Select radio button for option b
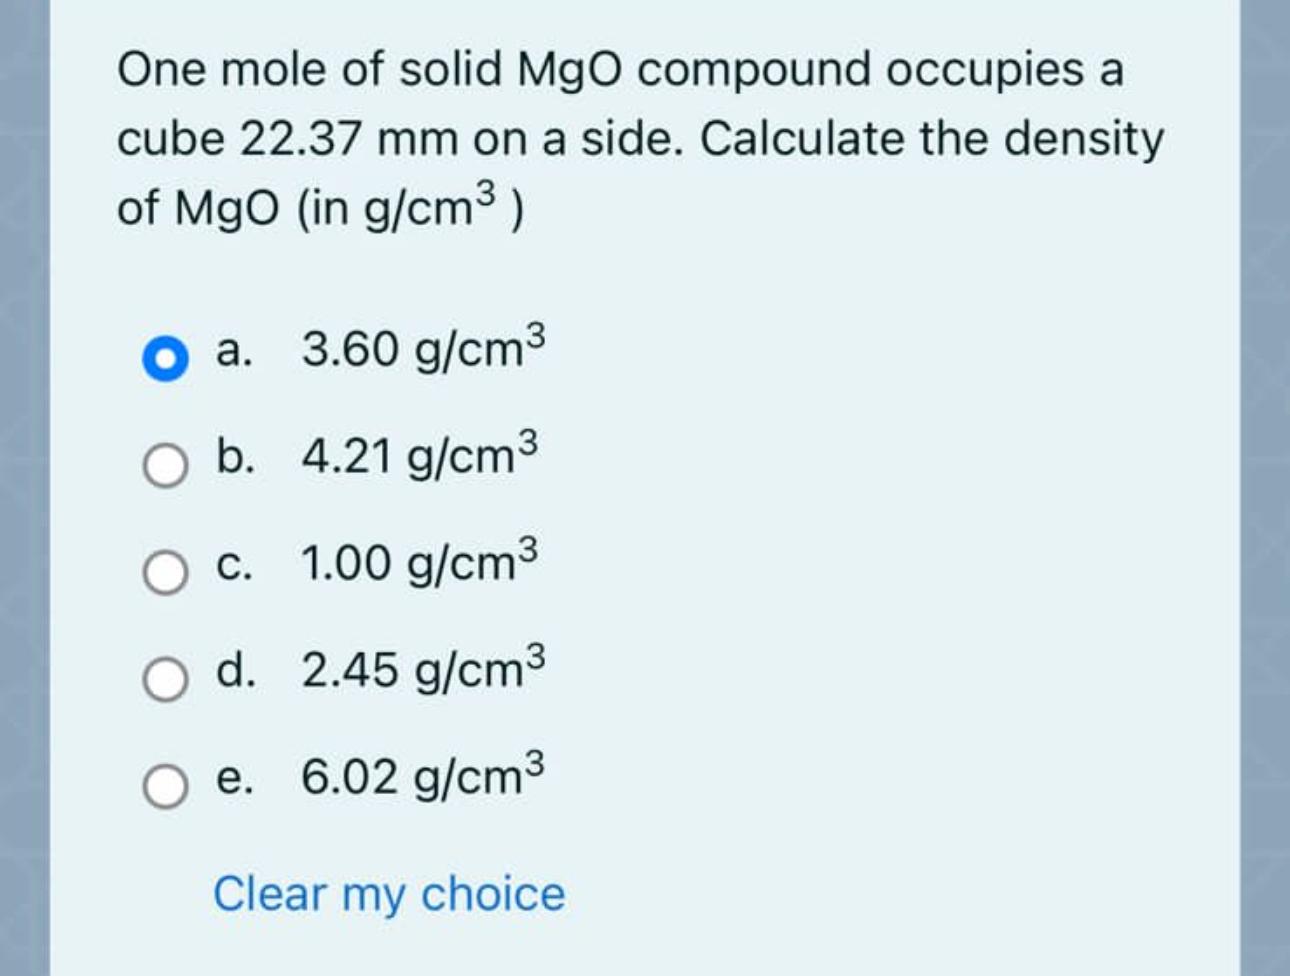1290x976 pixels. (x=166, y=463)
